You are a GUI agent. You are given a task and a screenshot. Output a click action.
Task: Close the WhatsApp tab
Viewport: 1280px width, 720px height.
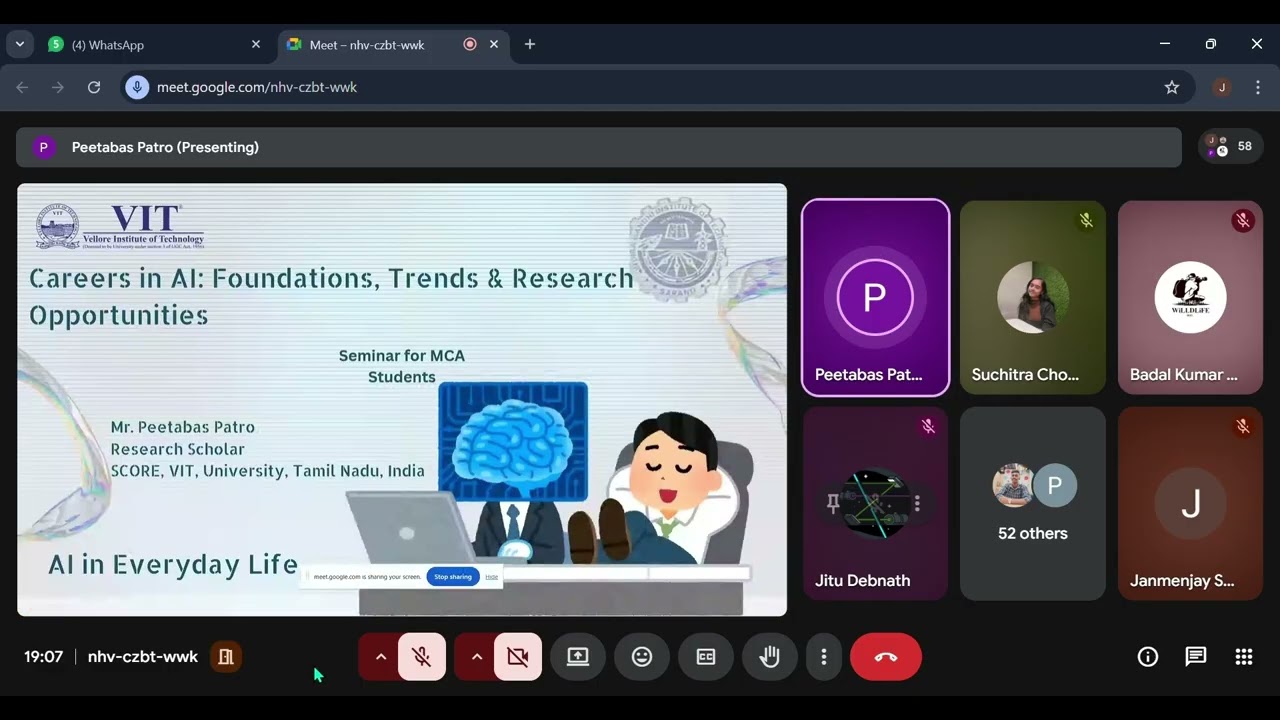tap(256, 44)
